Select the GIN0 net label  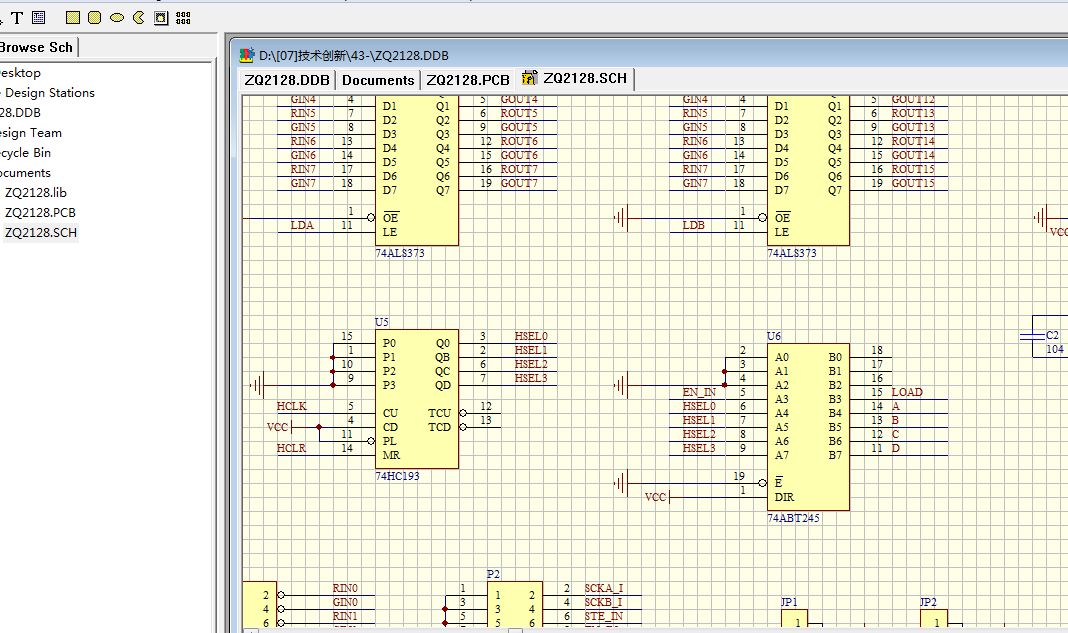[345, 602]
